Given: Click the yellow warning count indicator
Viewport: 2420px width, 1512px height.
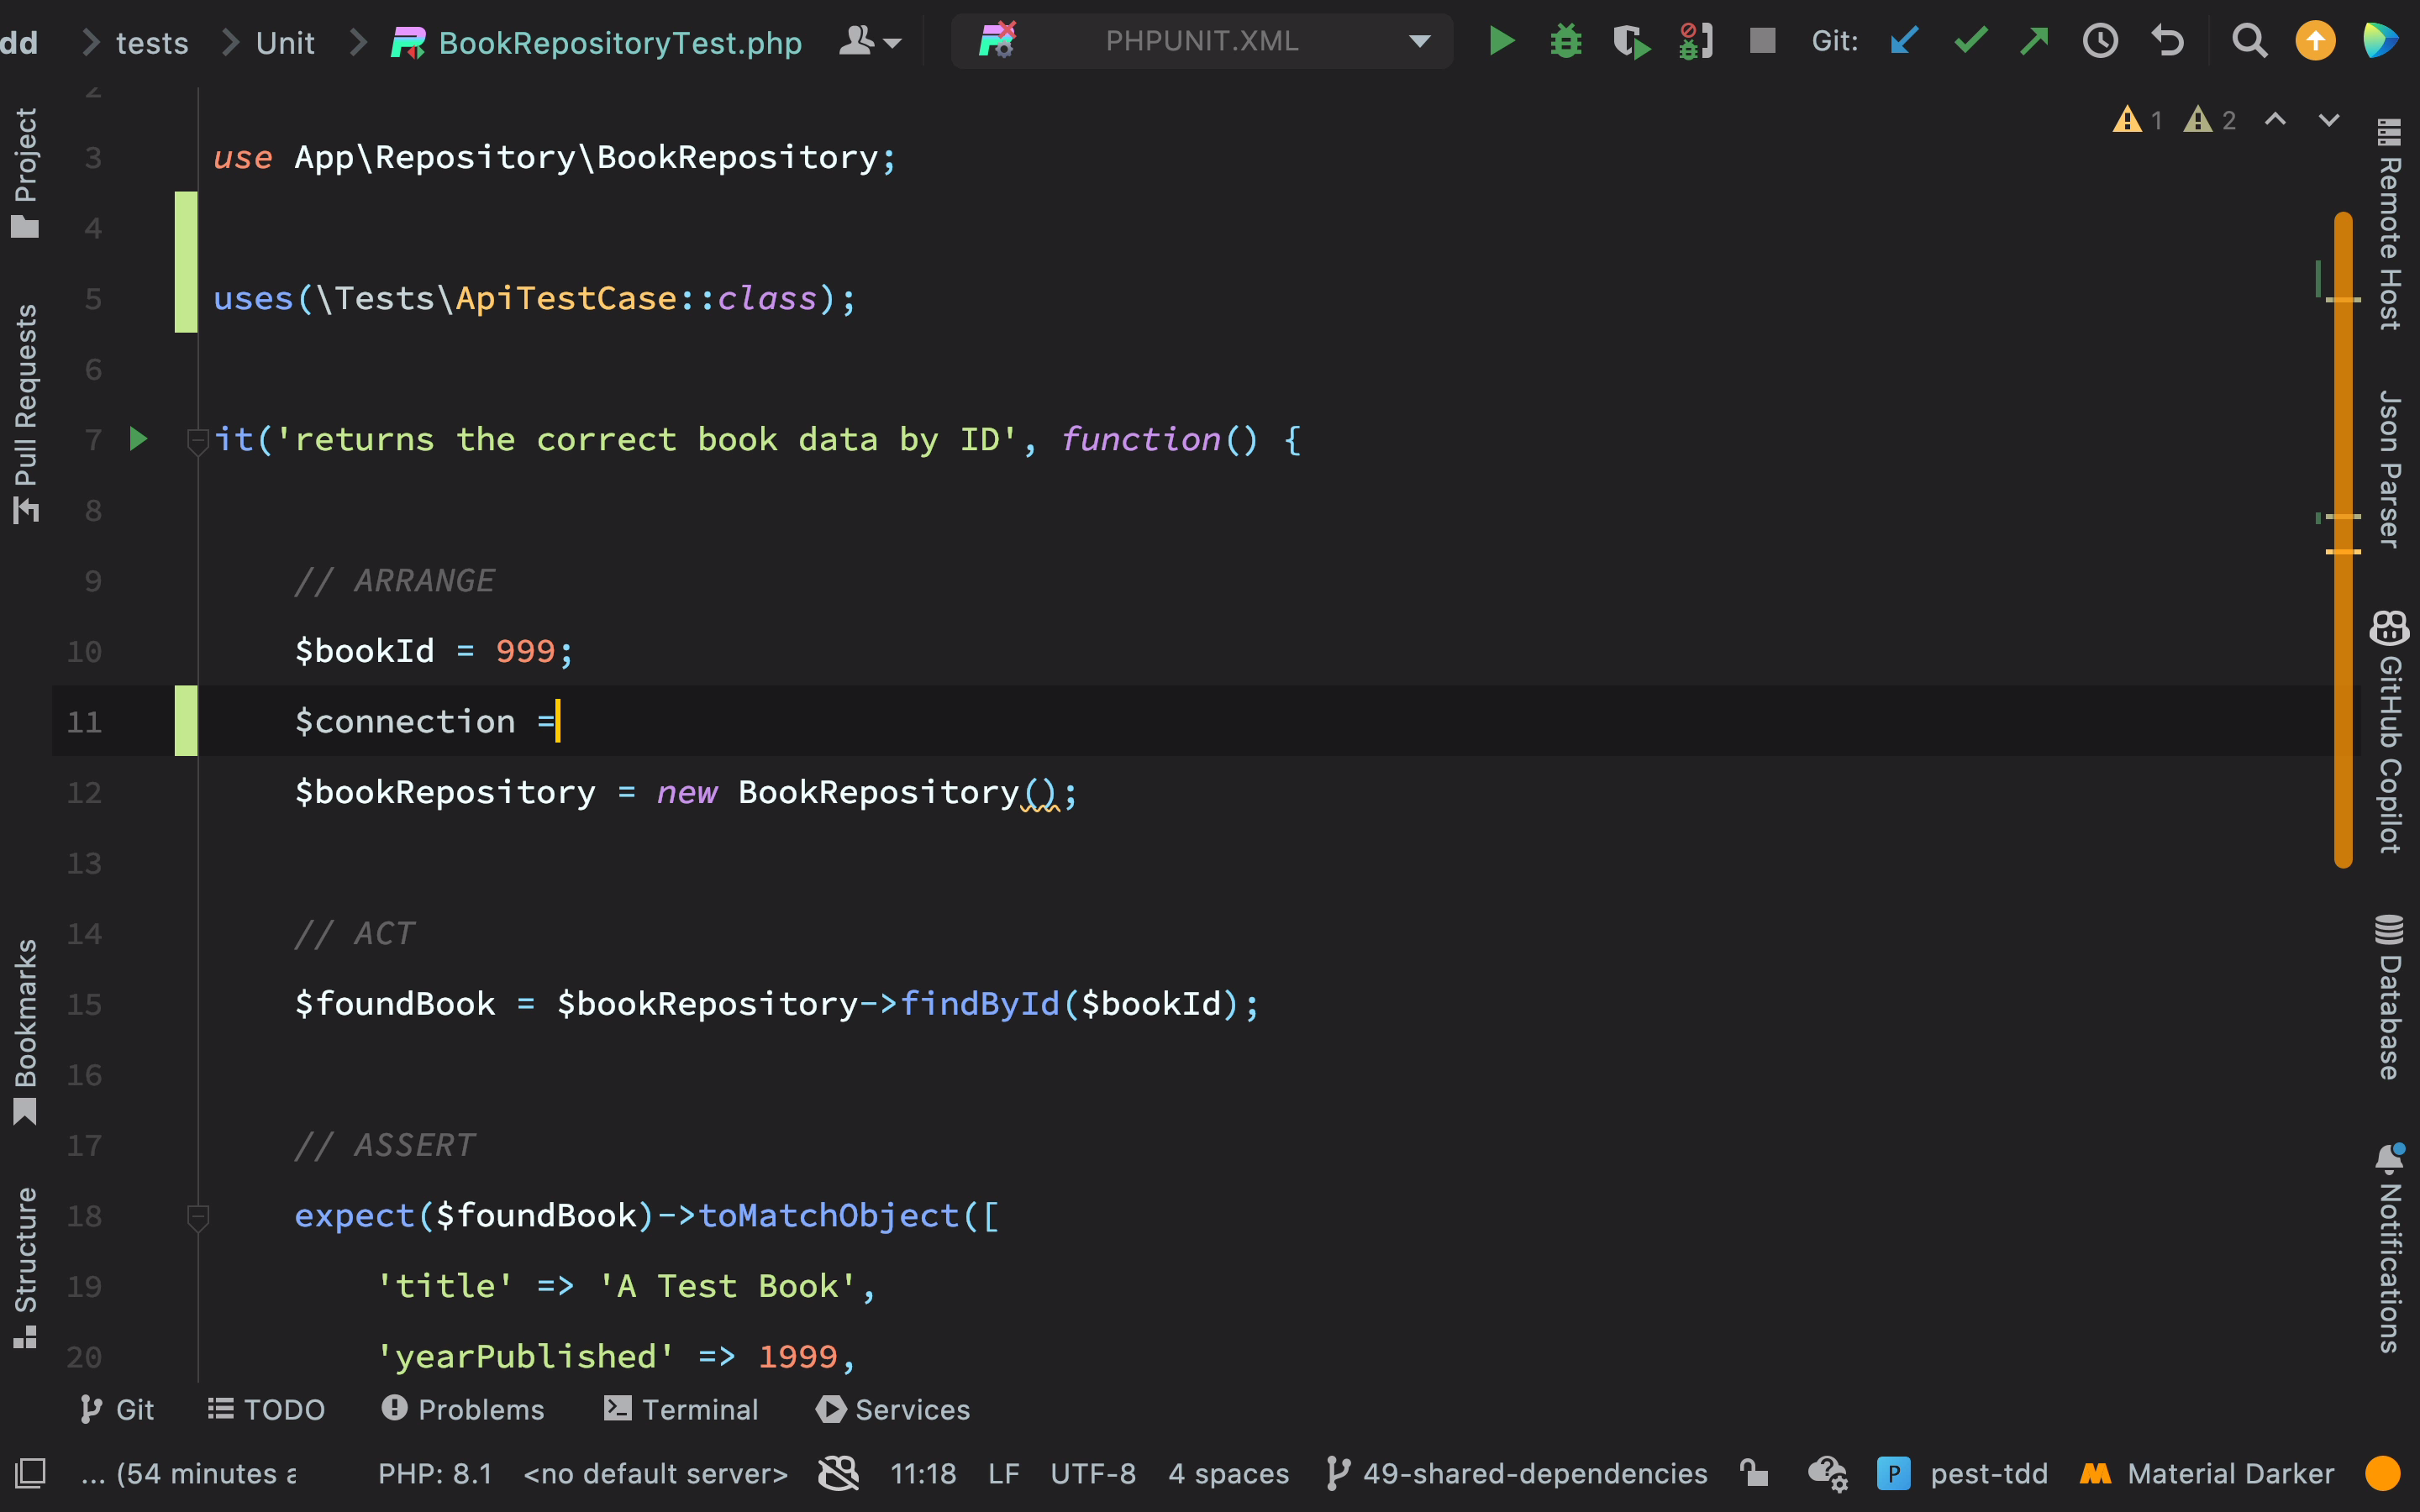Looking at the screenshot, I should tap(2137, 120).
